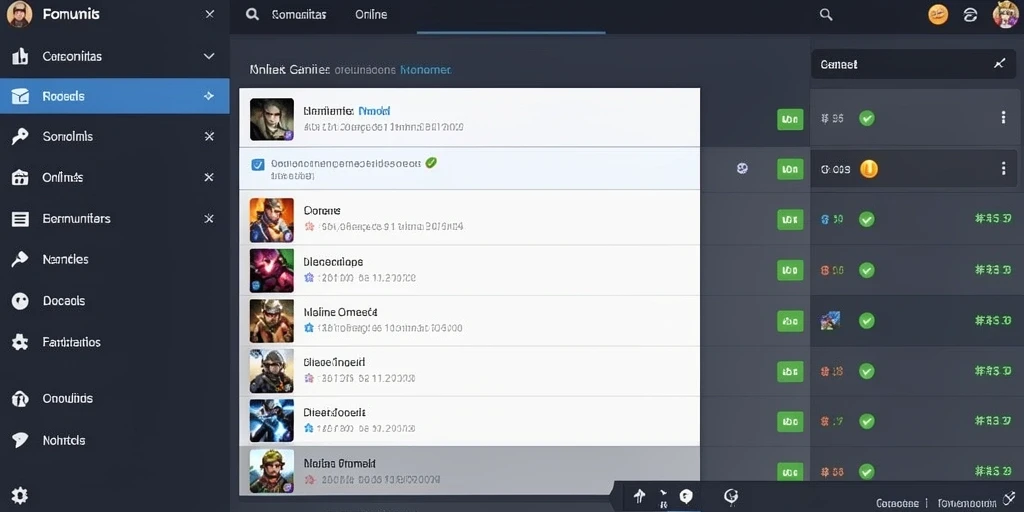The width and height of the screenshot is (1024, 512).
Task: Click the blue Nmoid link in first row
Action: (374, 111)
